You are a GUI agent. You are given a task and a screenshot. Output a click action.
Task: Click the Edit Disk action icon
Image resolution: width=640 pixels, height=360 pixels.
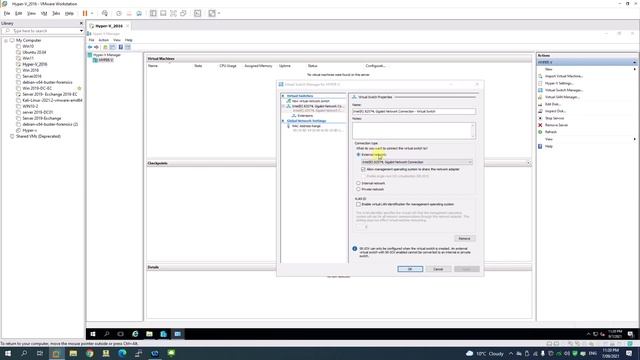pyautogui.click(x=540, y=104)
